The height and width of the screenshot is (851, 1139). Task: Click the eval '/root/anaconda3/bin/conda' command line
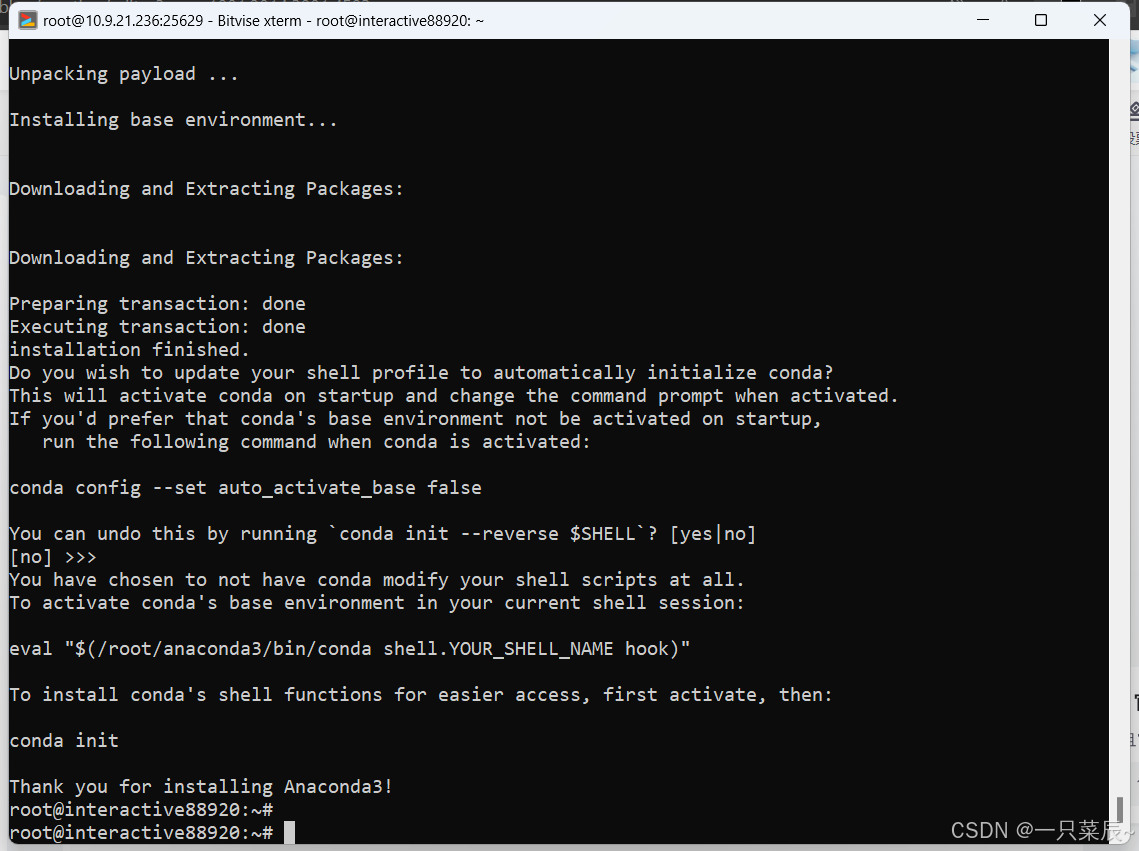pyautogui.click(x=349, y=648)
